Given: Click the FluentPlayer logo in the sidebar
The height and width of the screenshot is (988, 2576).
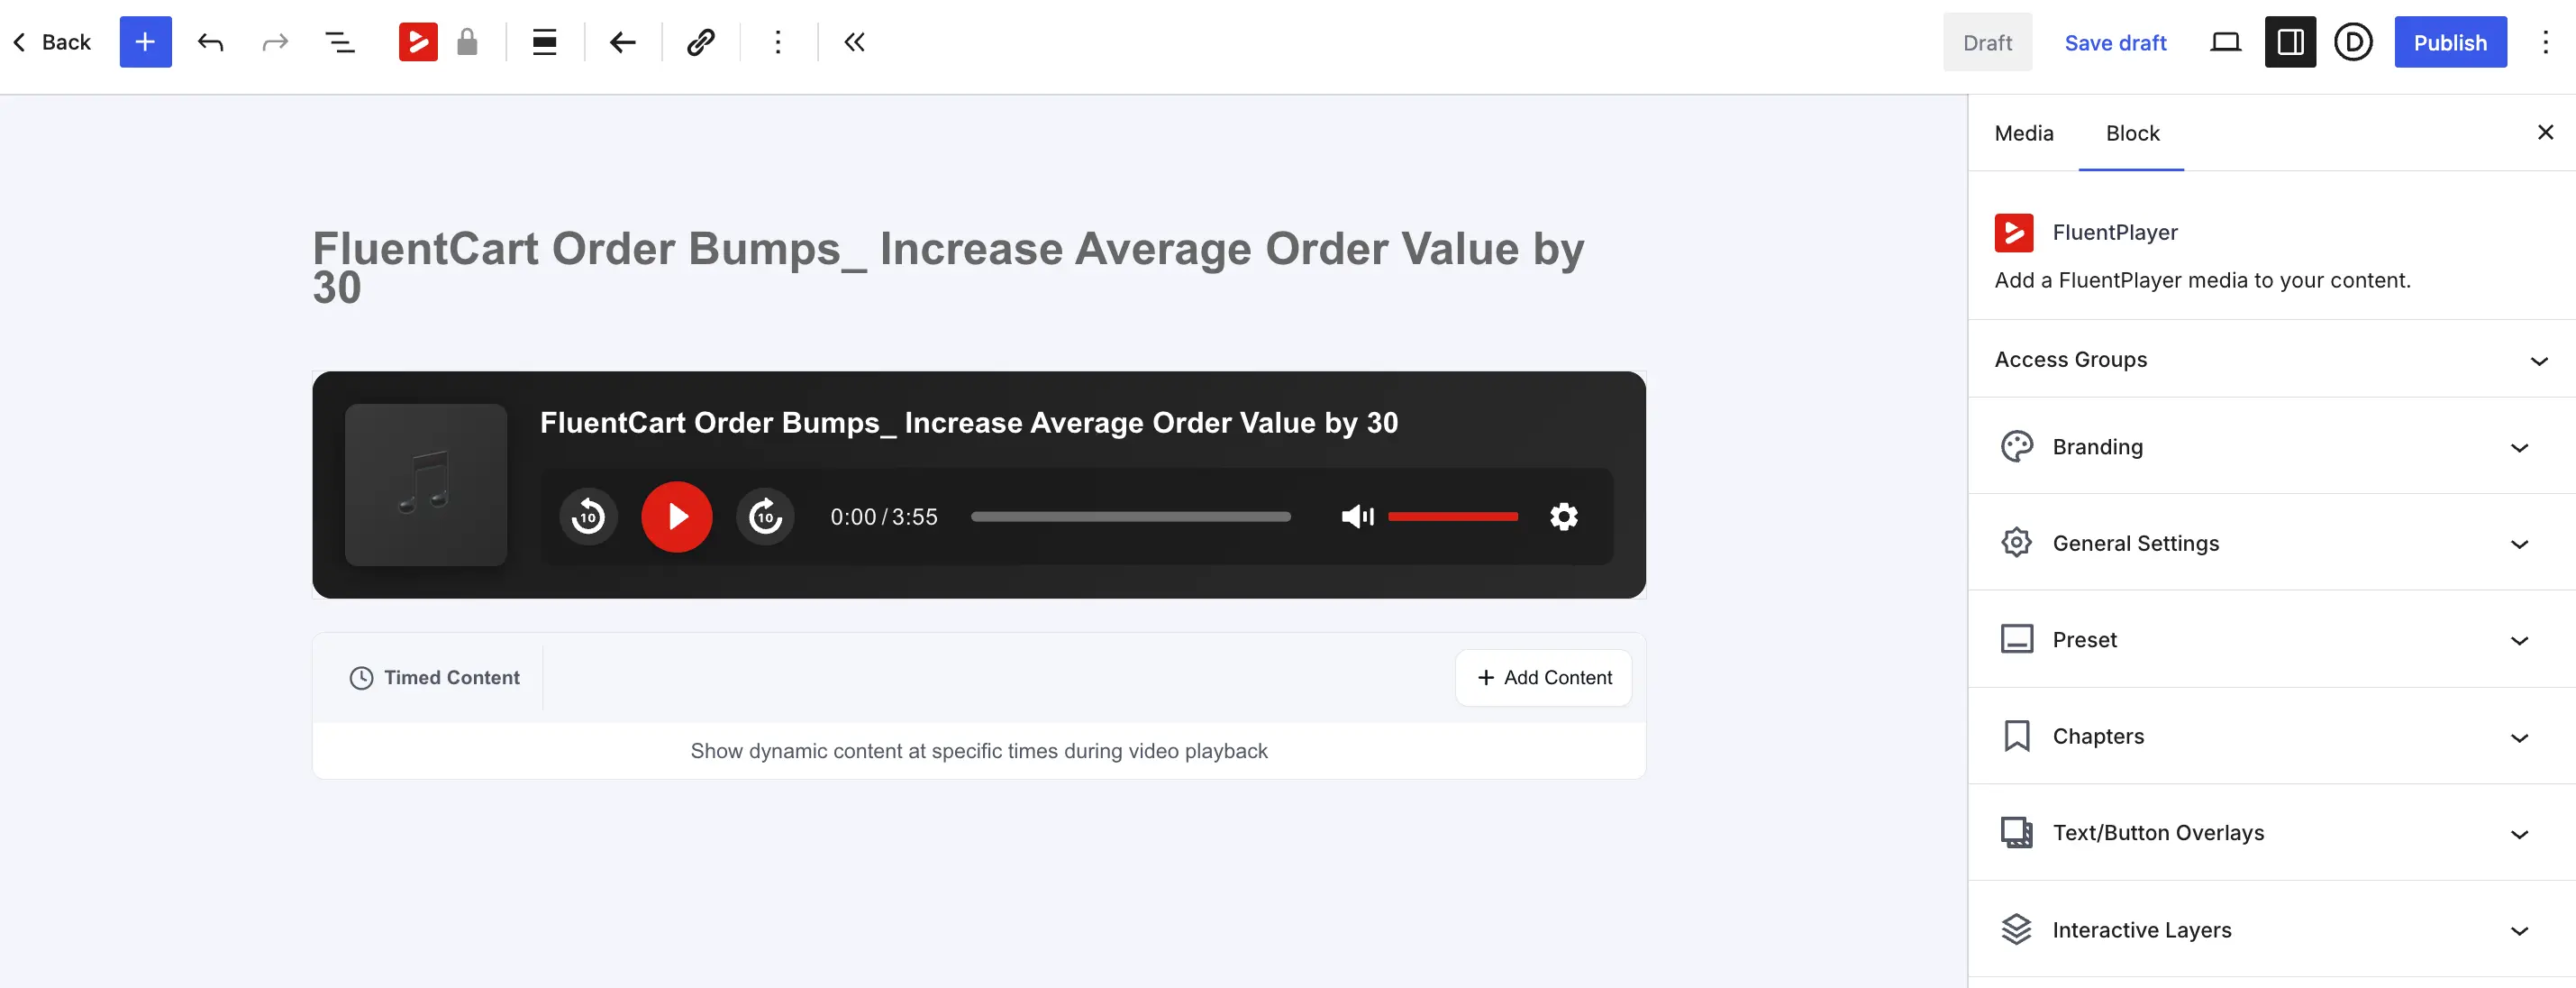Looking at the screenshot, I should [x=2014, y=233].
